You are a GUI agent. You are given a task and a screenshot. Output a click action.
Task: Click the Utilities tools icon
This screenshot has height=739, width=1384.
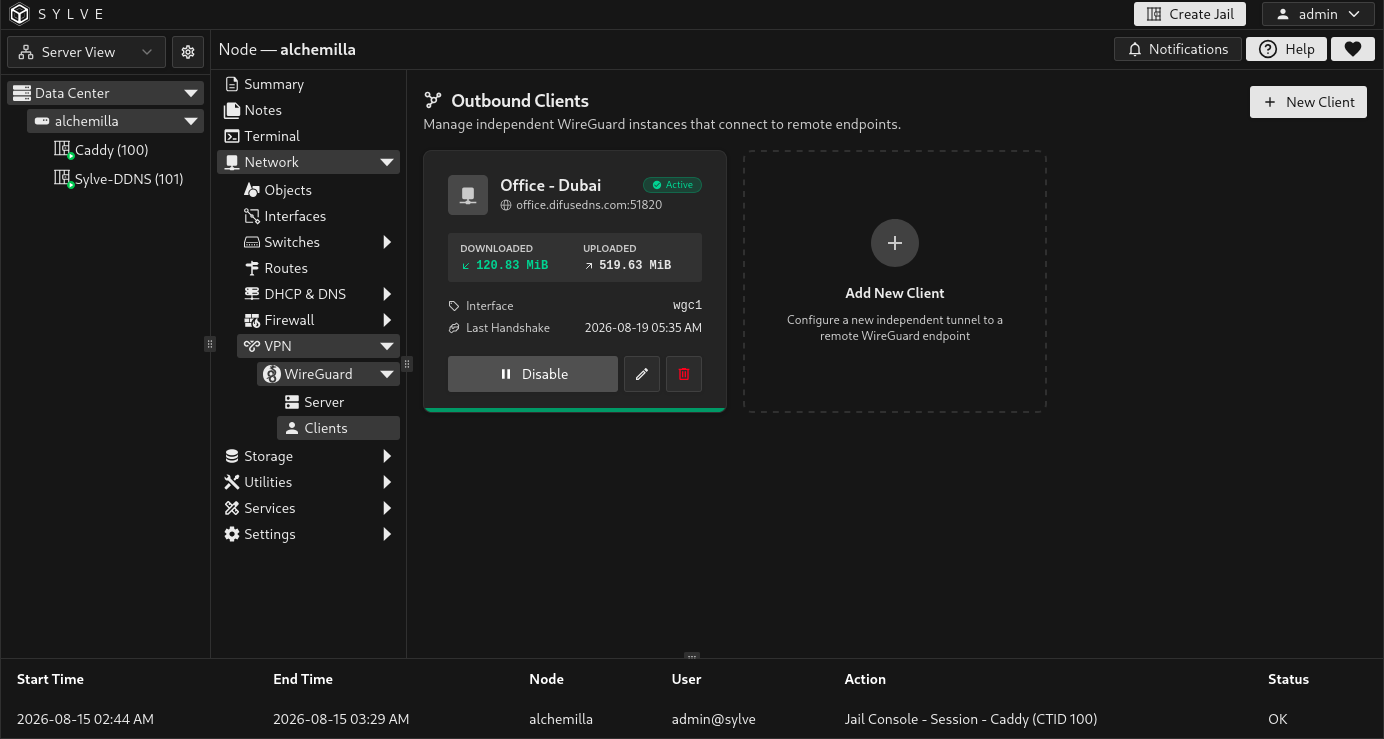point(232,482)
